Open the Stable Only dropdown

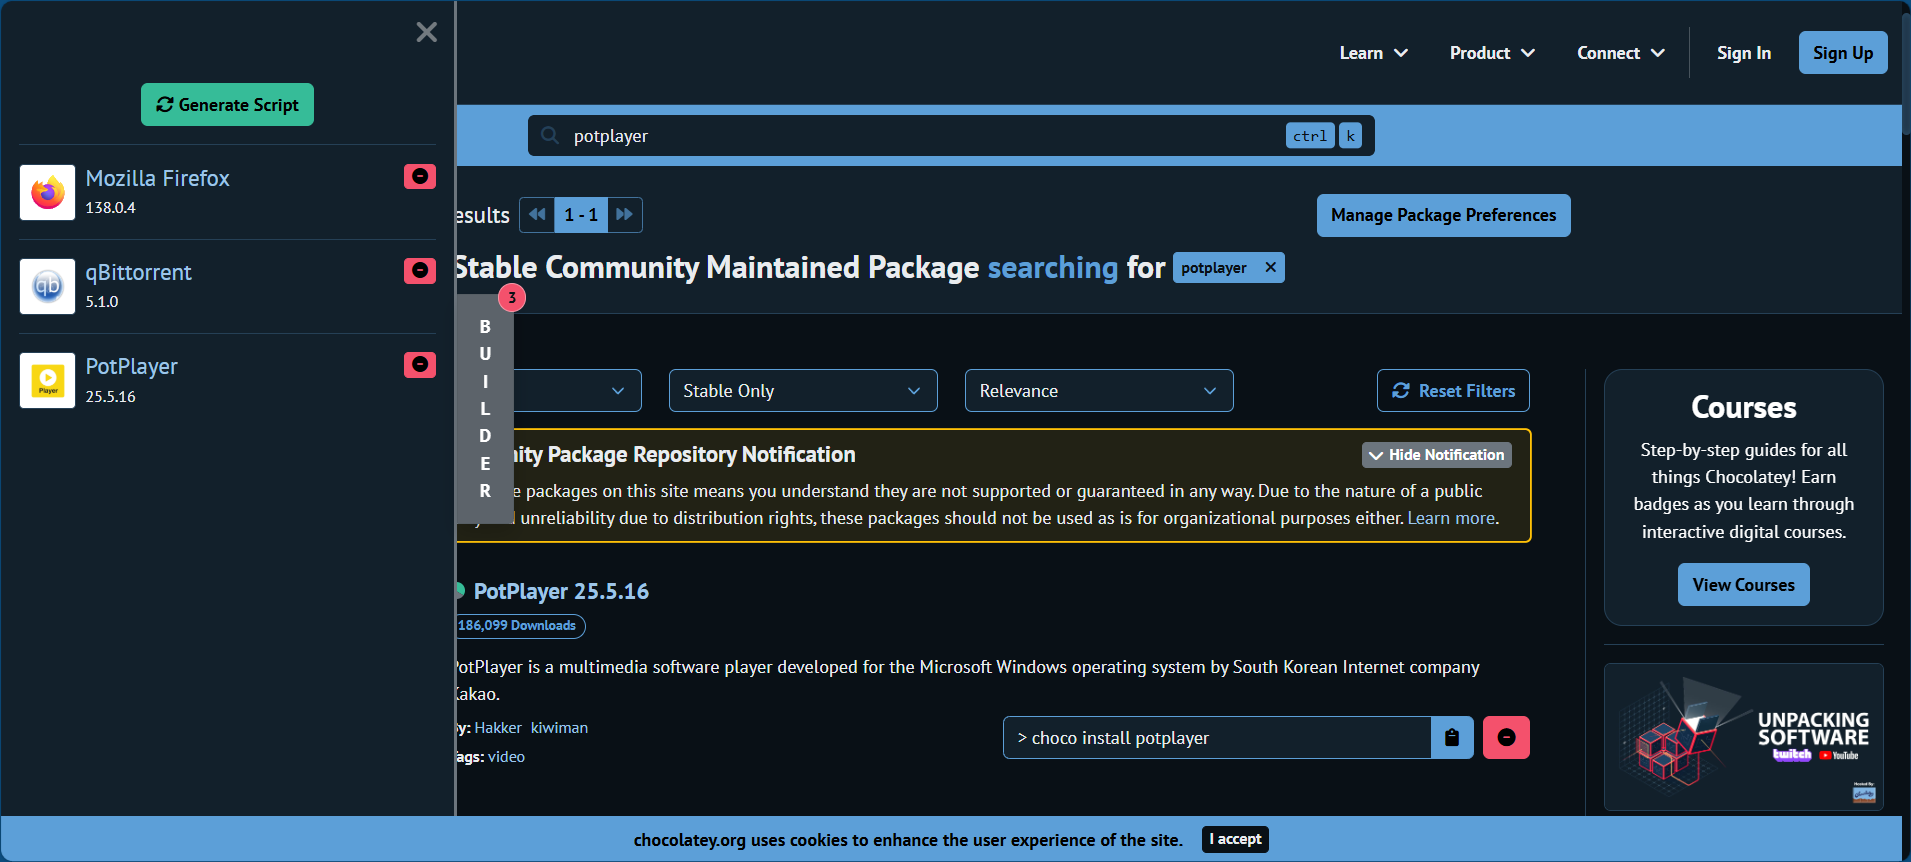(803, 391)
